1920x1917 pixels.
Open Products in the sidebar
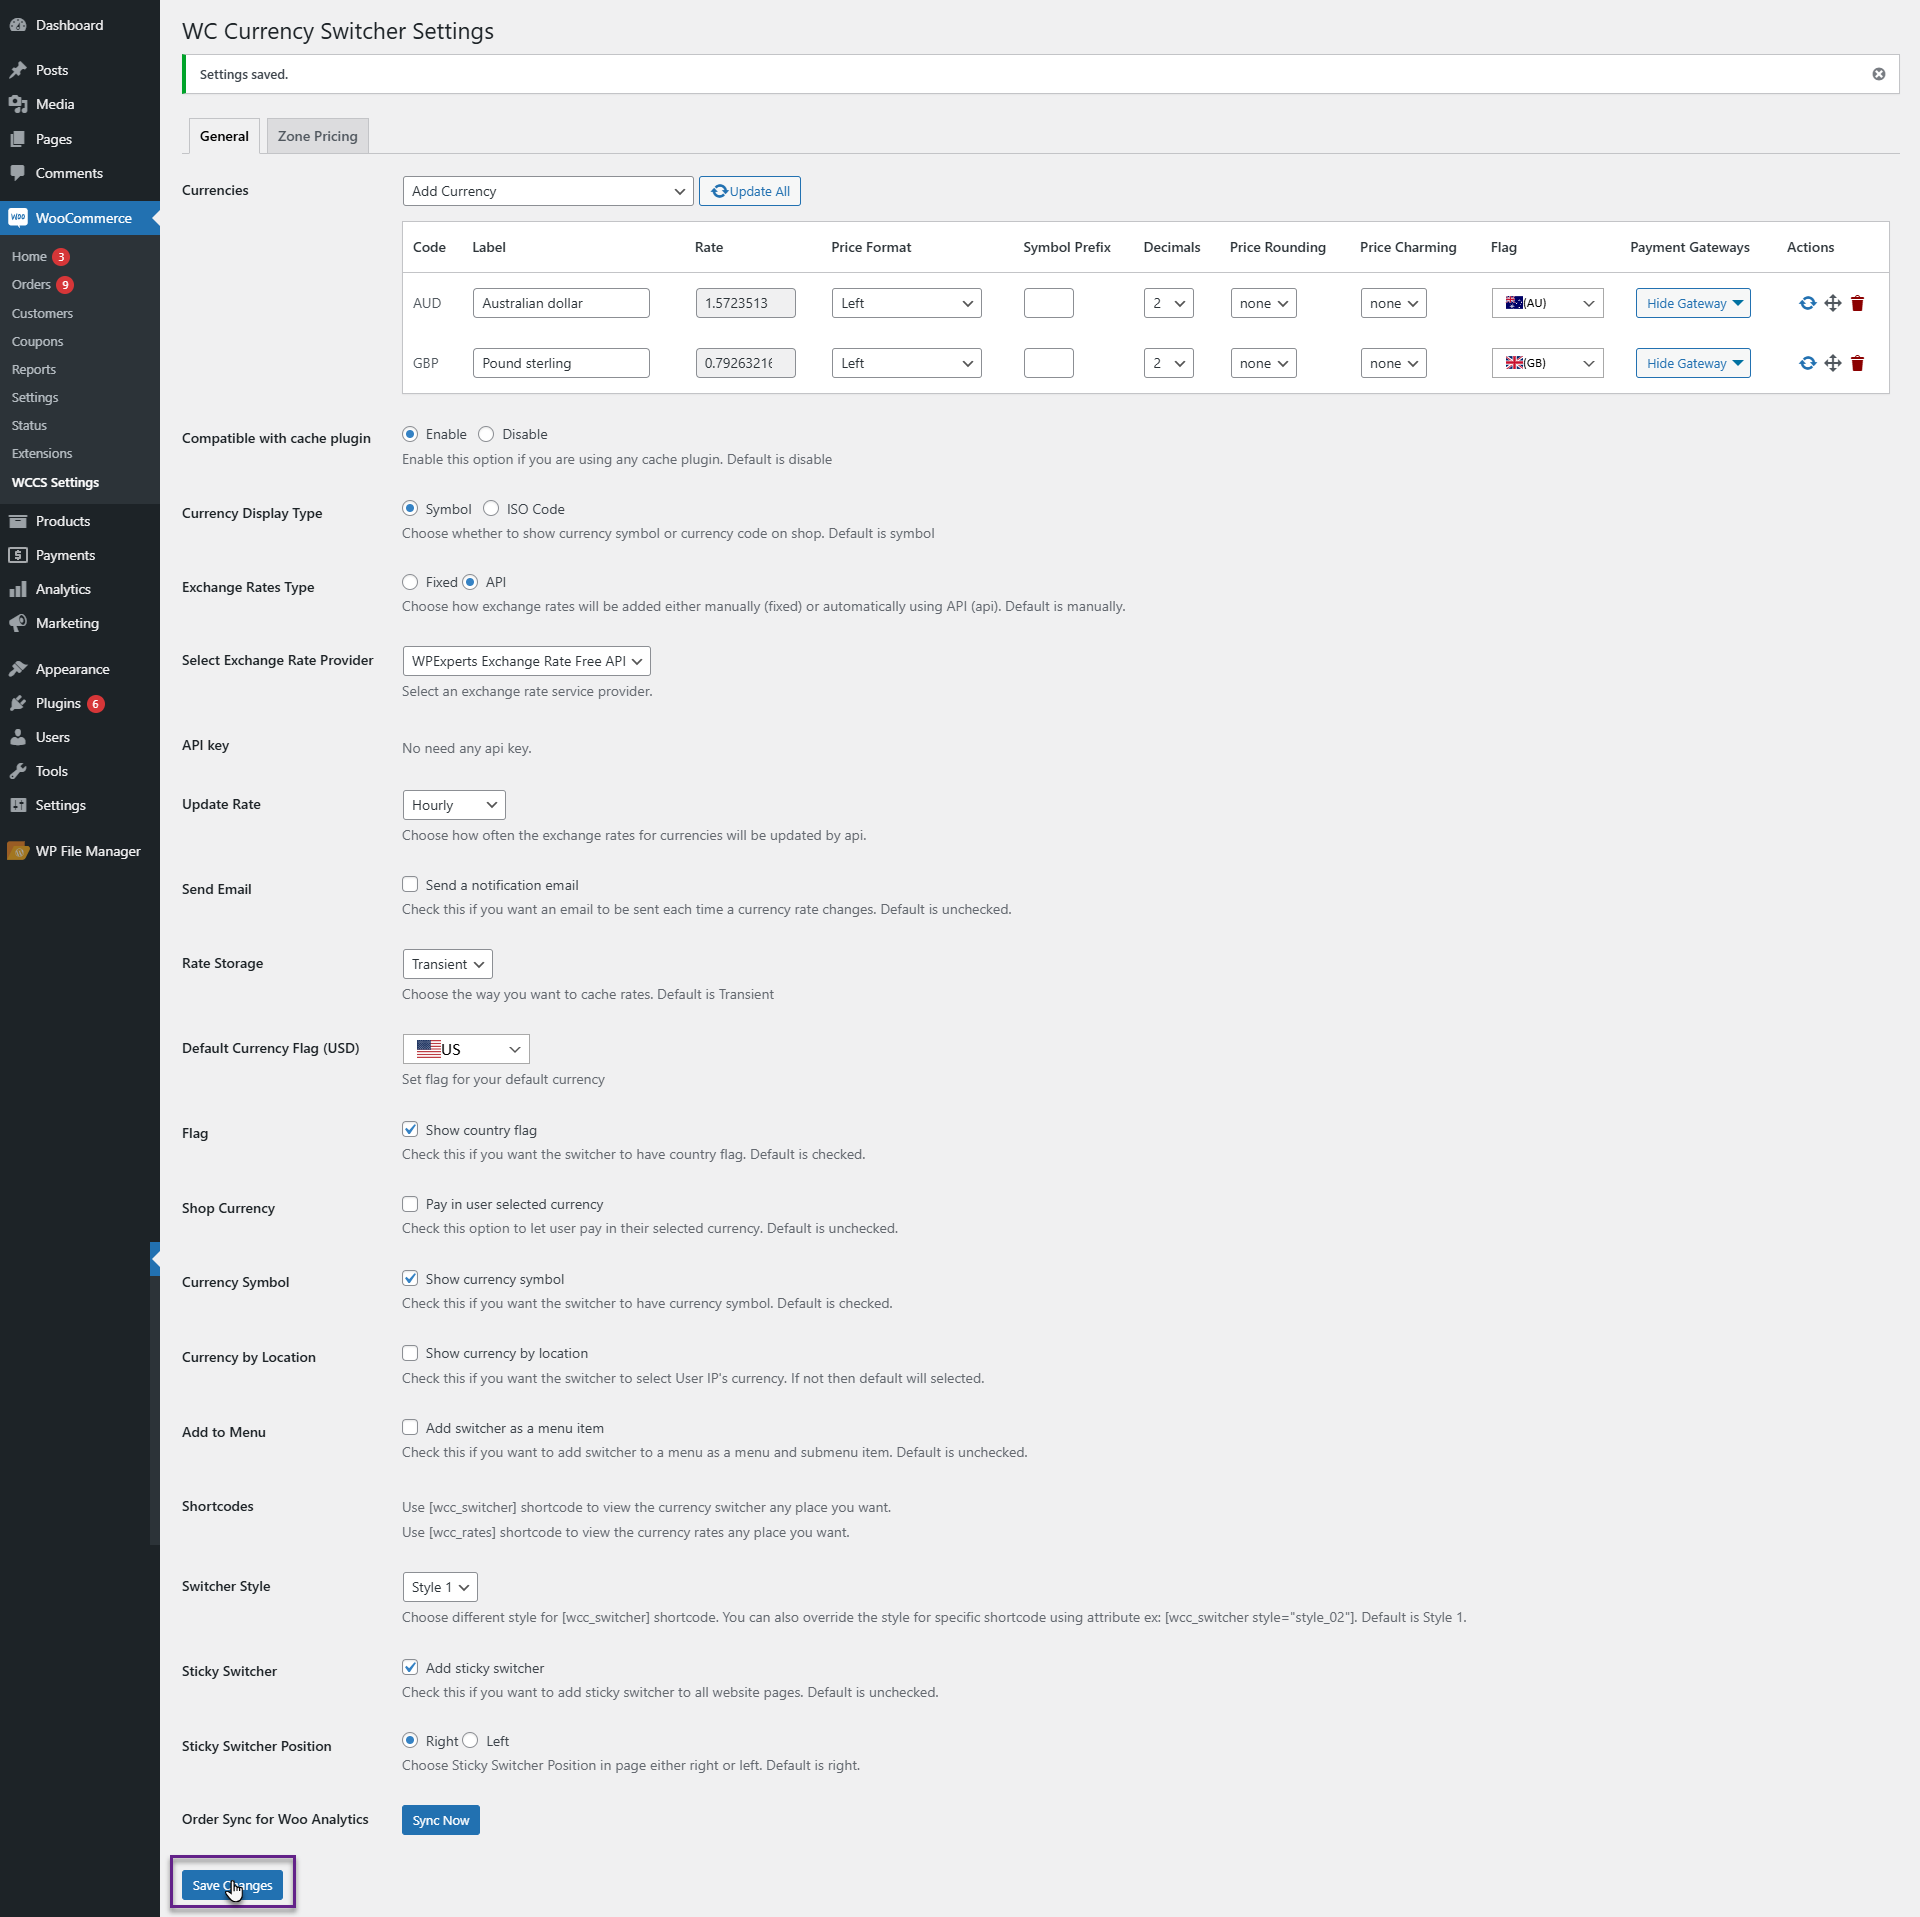point(80,521)
